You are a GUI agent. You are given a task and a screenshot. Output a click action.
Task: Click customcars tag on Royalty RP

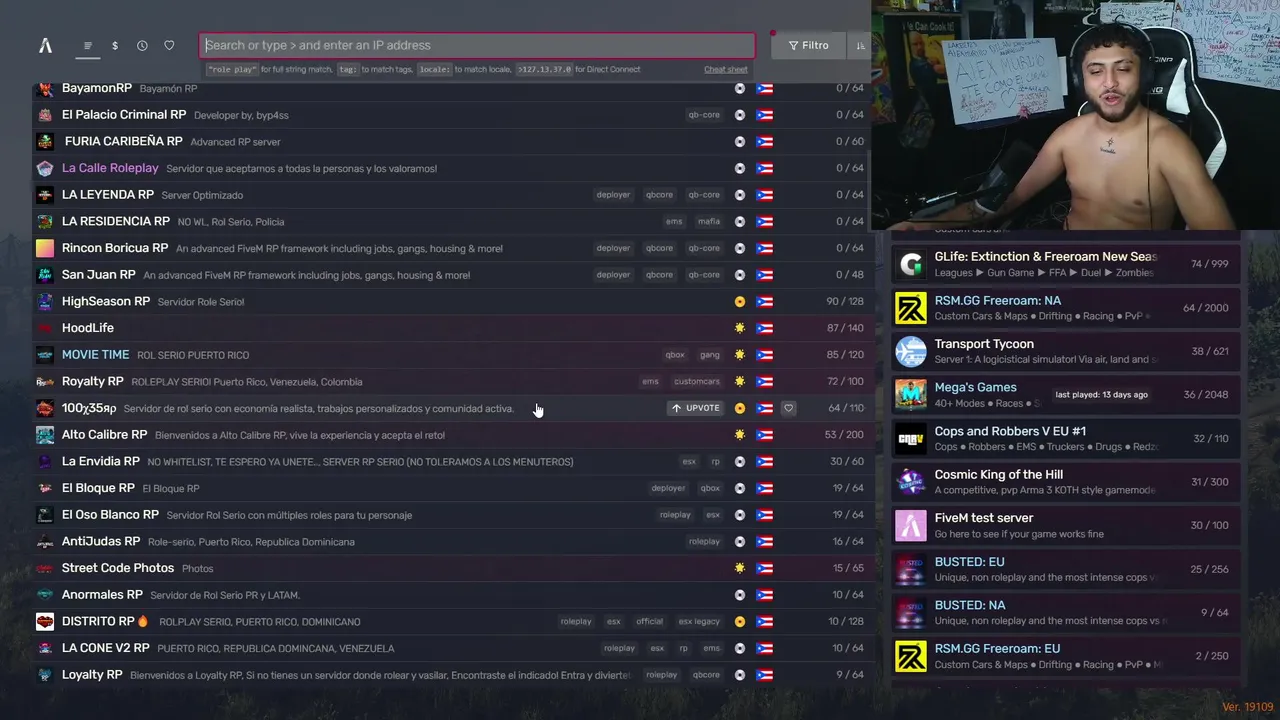[x=697, y=381]
